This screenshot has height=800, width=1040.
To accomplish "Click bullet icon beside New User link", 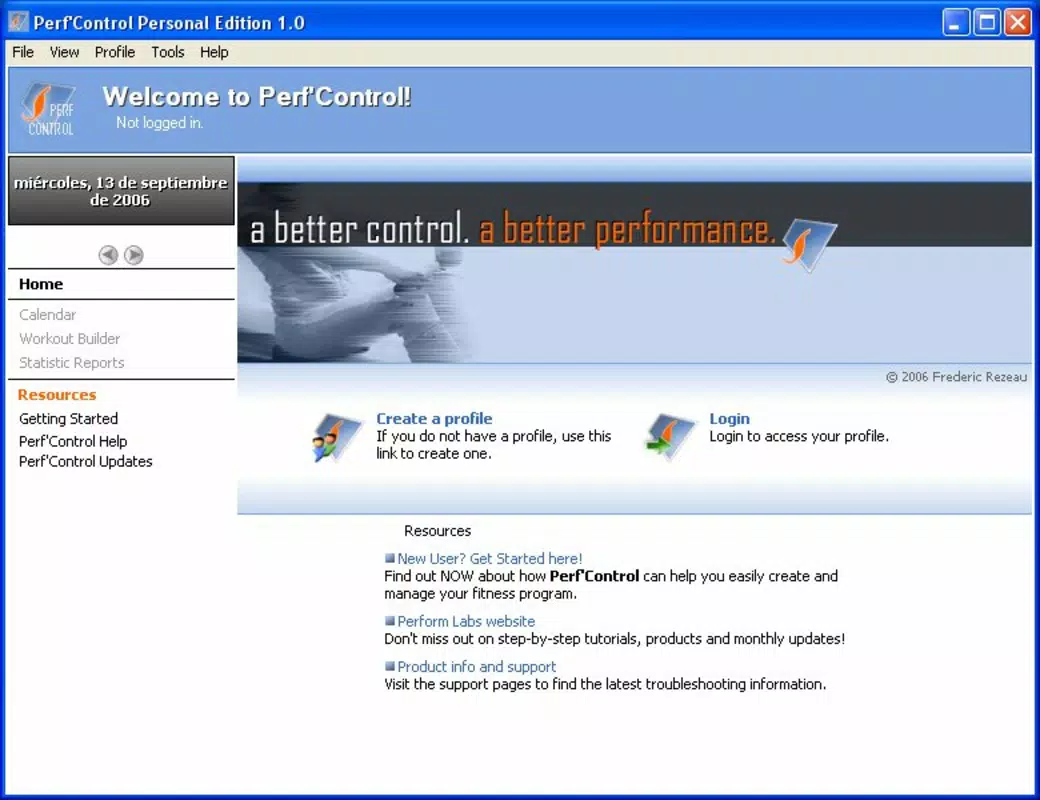I will click(390, 558).
